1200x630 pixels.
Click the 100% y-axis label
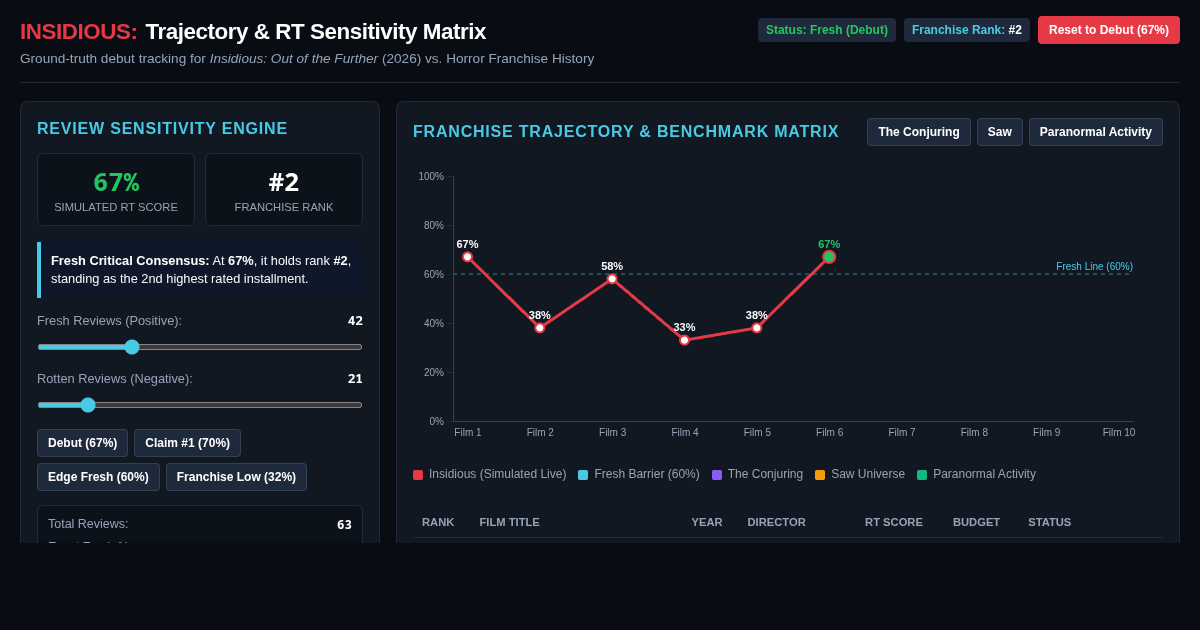[431, 177]
